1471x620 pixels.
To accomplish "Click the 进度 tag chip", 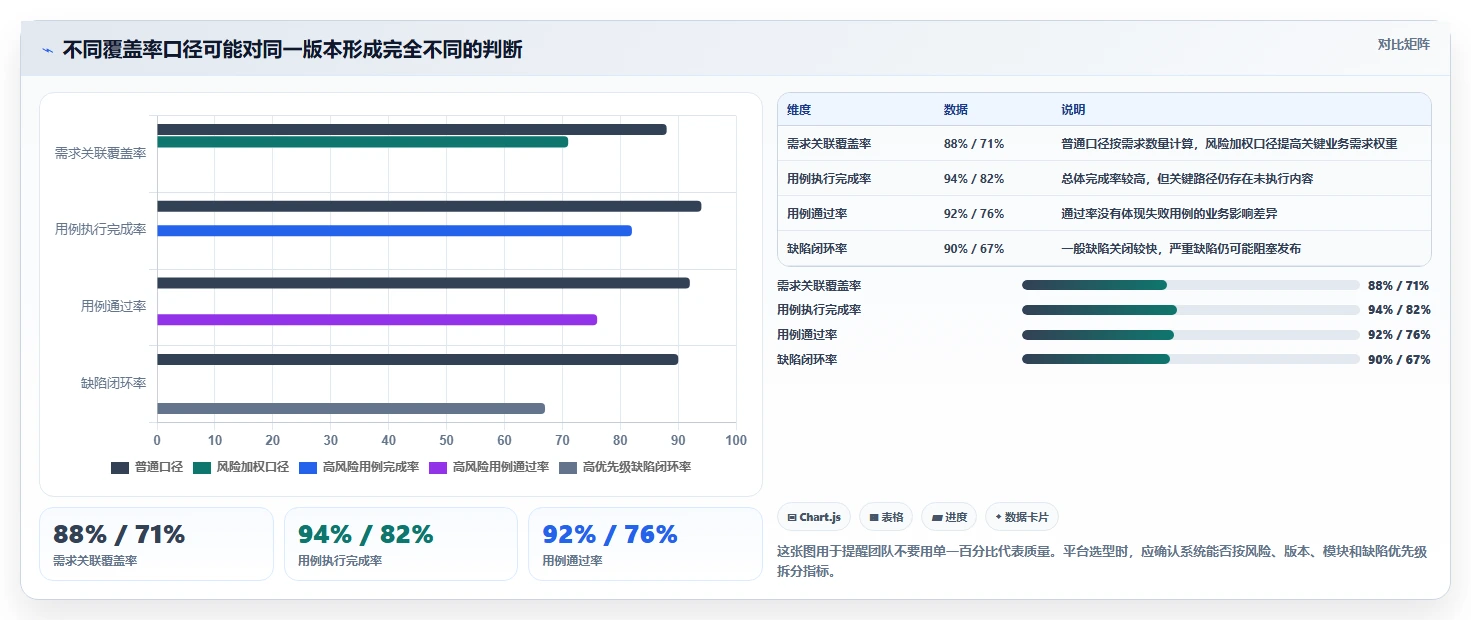I will coord(949,517).
